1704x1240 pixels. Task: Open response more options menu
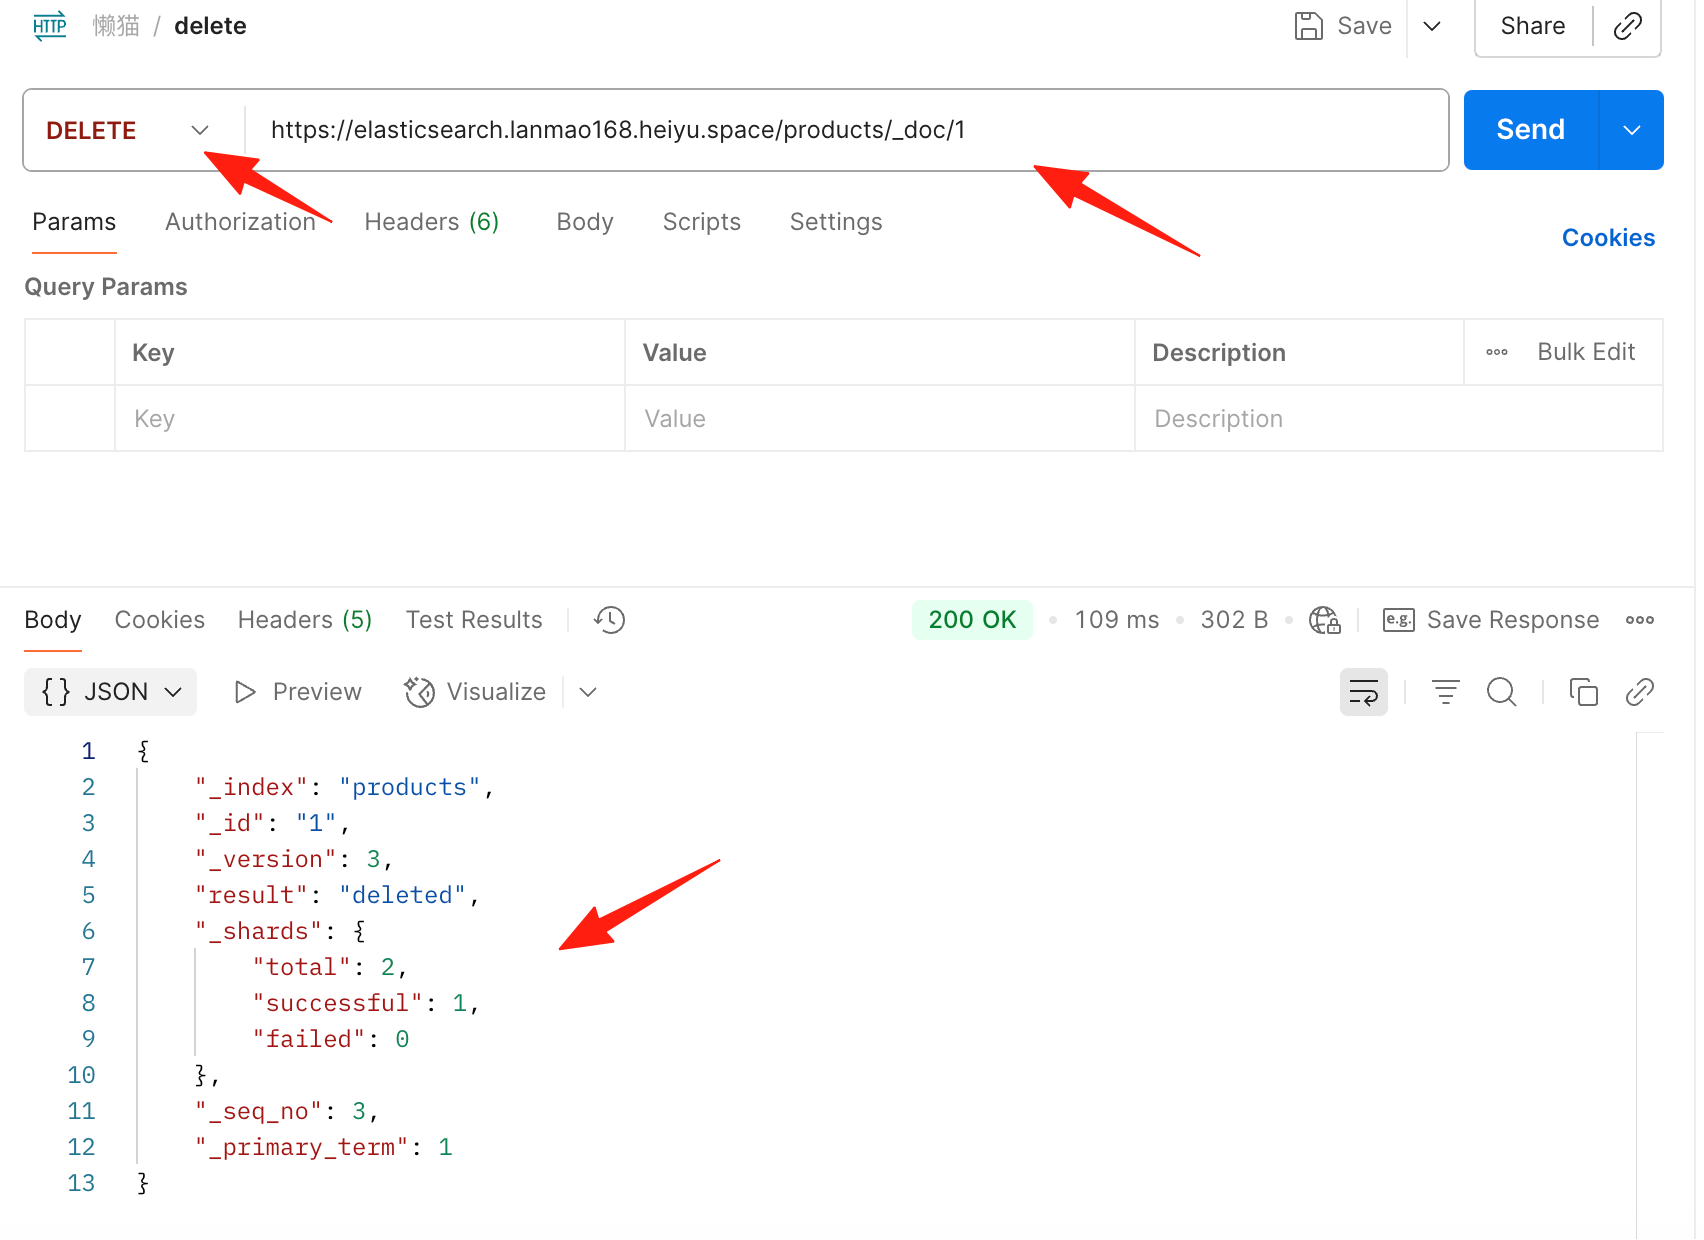point(1639,620)
